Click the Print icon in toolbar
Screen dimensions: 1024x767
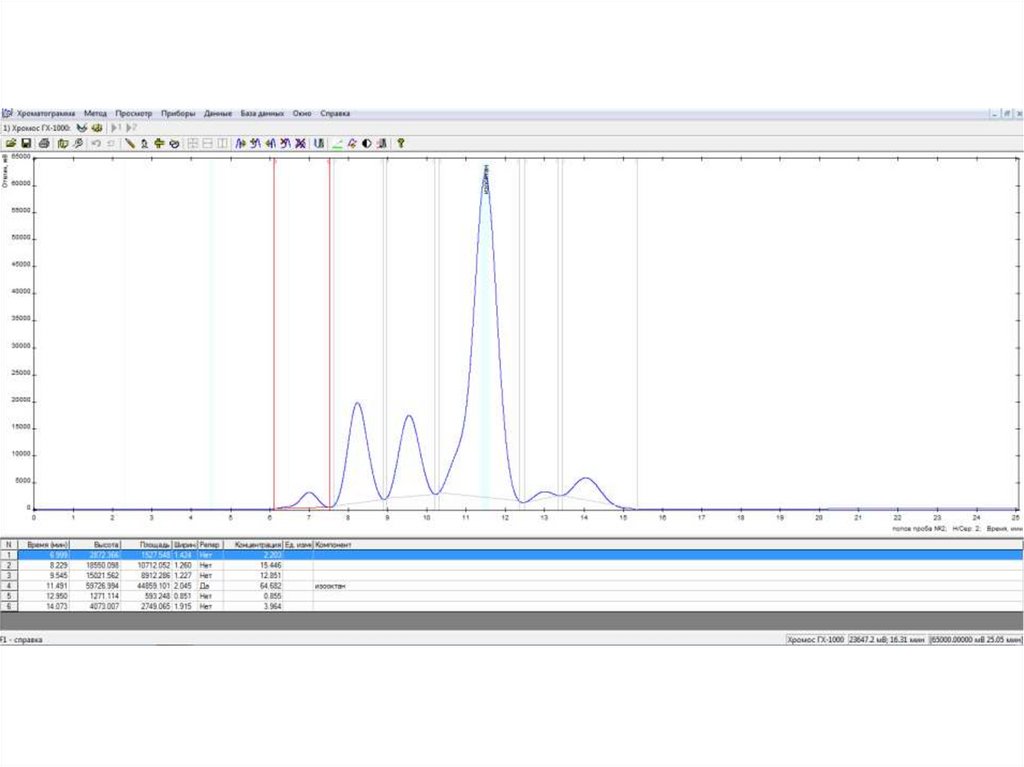tap(43, 143)
